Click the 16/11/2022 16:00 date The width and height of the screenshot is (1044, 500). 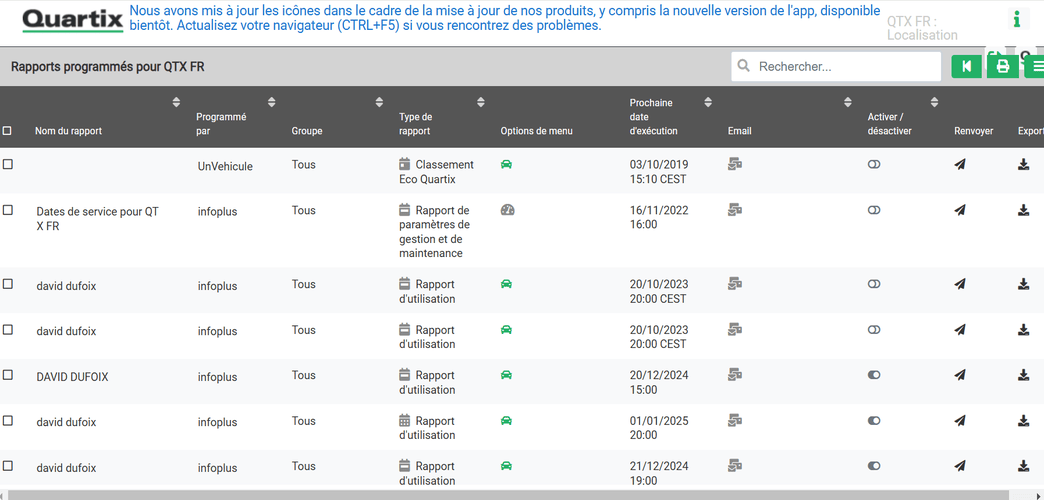[x=659, y=217]
